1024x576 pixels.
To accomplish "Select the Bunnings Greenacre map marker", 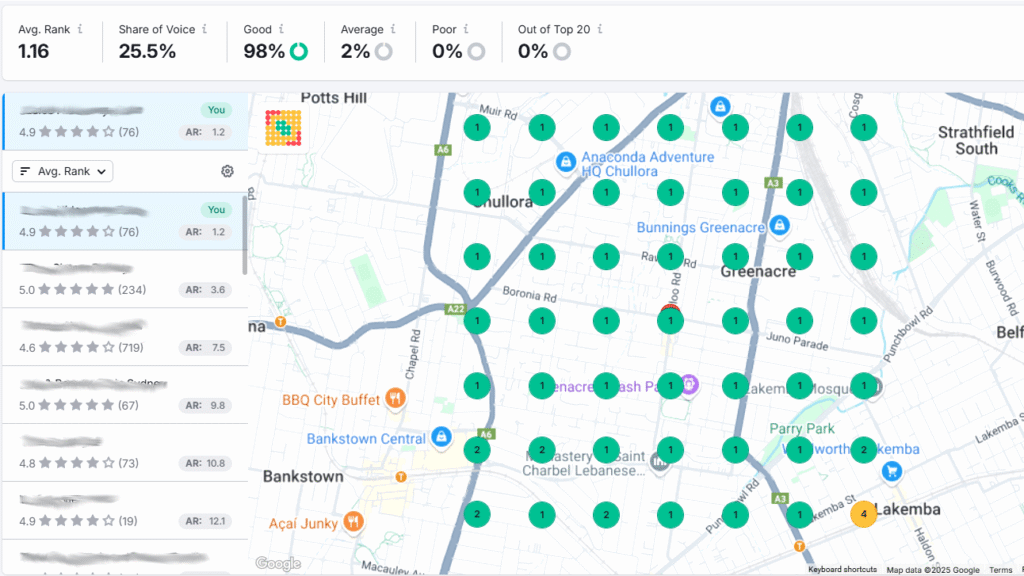I will (780, 227).
